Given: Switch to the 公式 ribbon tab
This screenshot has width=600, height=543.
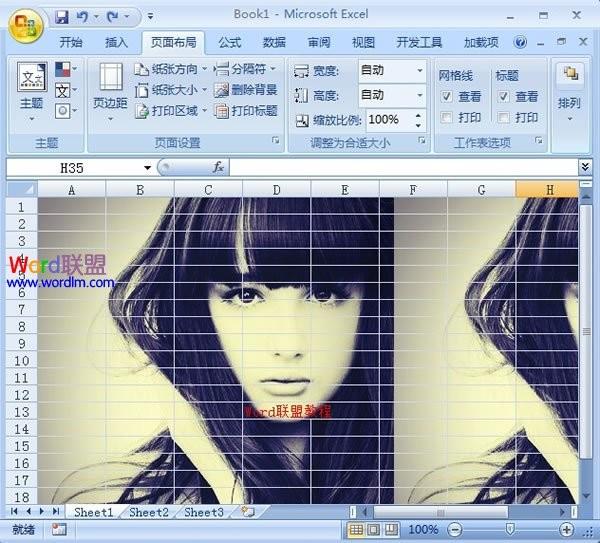Looking at the screenshot, I should [x=230, y=42].
